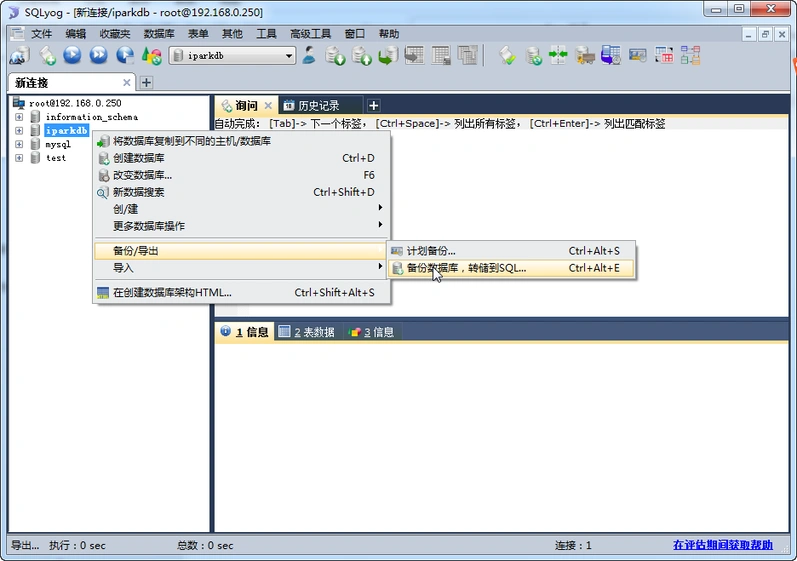Open the 帮助 menu

[389, 34]
